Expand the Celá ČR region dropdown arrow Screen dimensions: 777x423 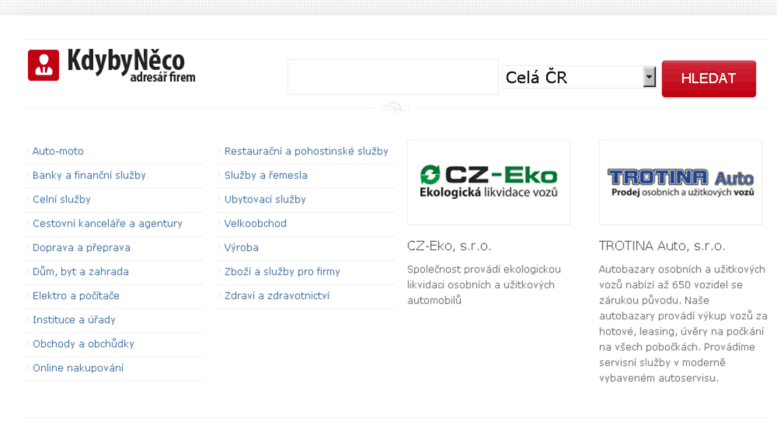[649, 77]
